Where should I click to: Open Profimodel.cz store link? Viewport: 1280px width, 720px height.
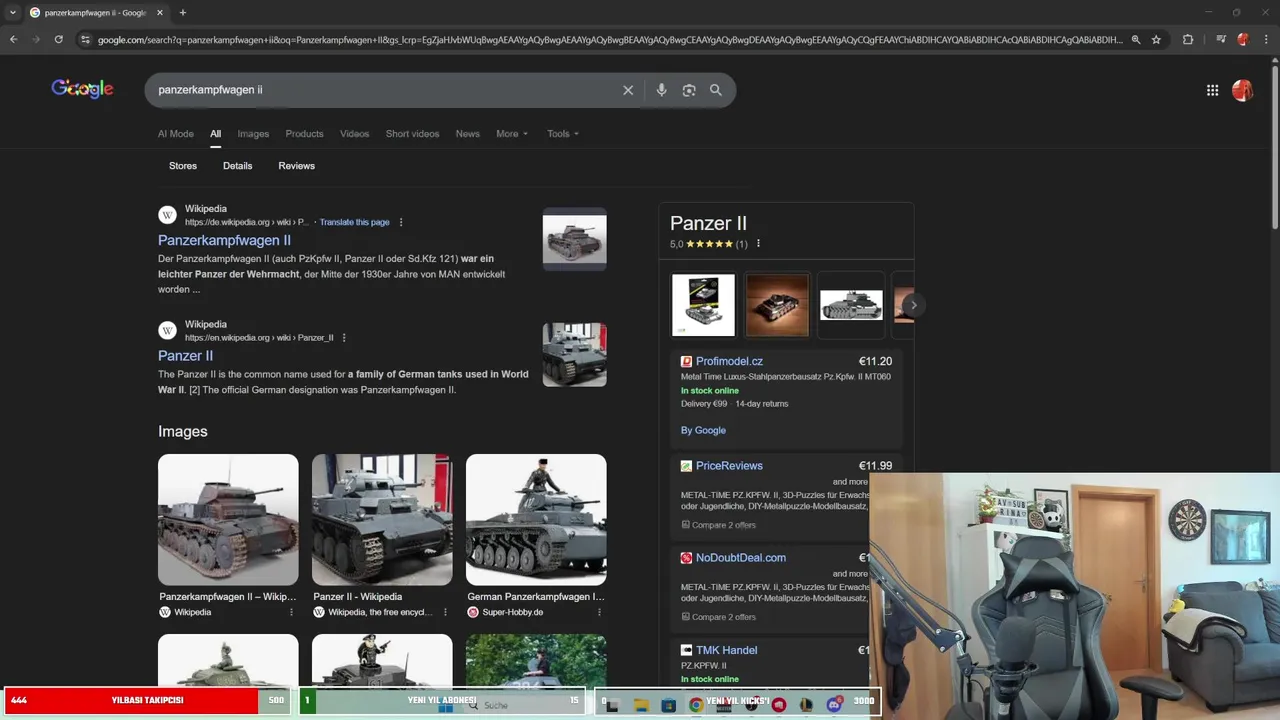point(729,361)
